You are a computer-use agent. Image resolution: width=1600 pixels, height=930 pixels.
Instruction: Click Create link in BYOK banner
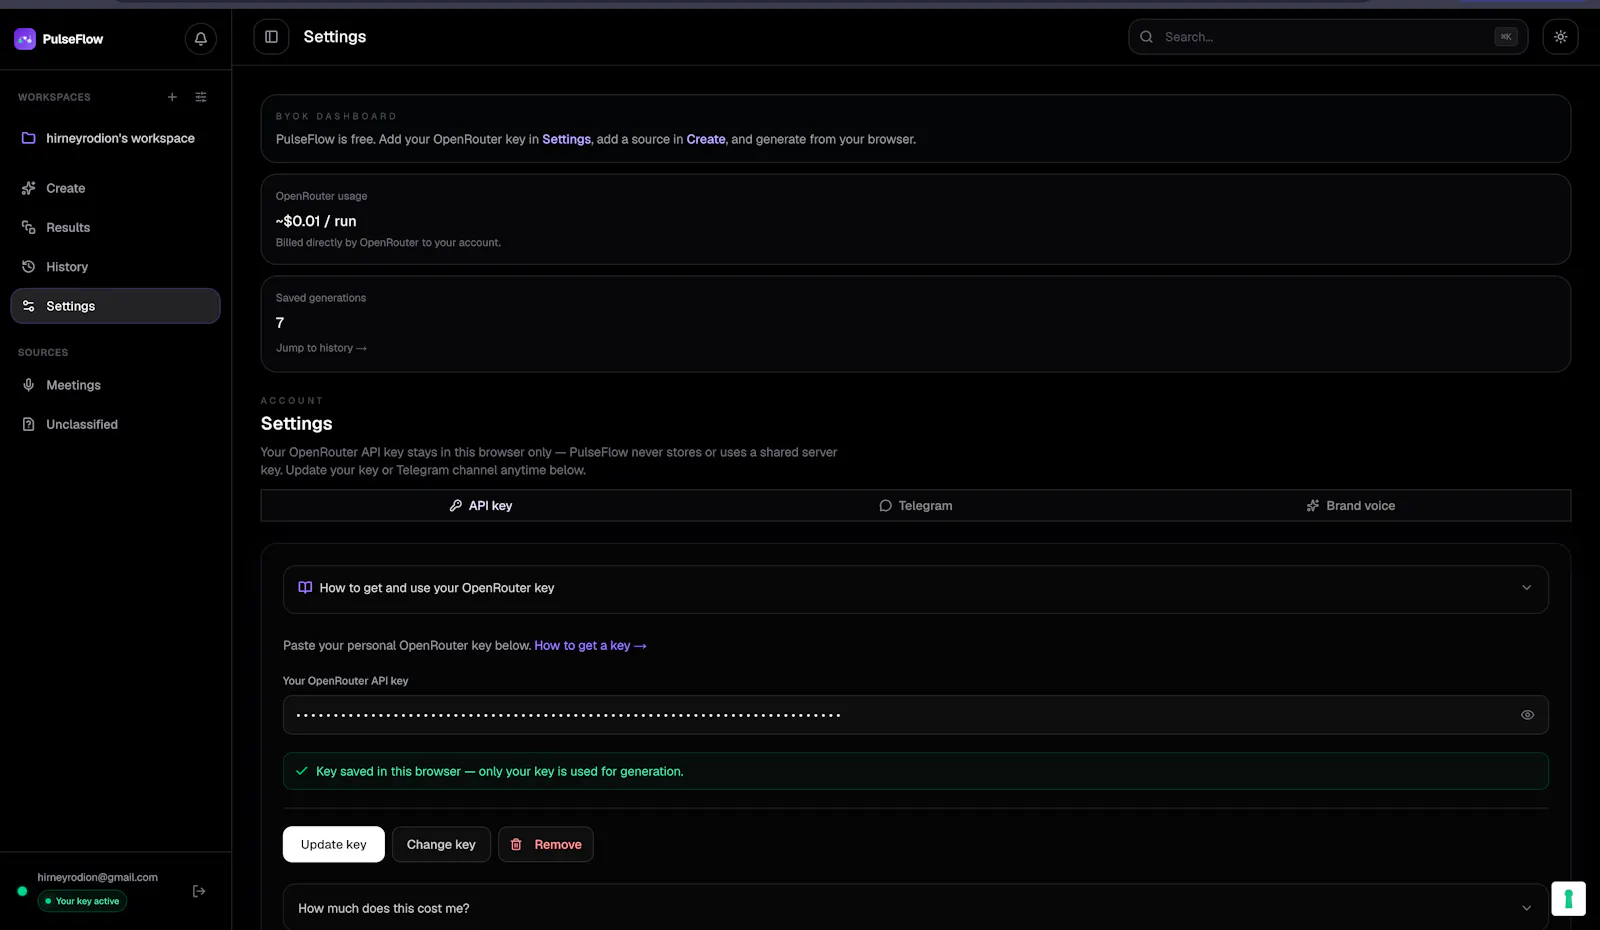tap(706, 140)
